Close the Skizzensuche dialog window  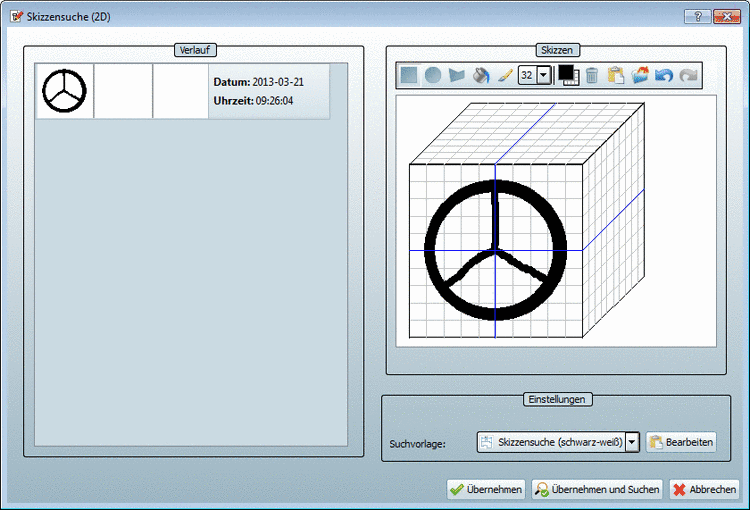click(727, 17)
